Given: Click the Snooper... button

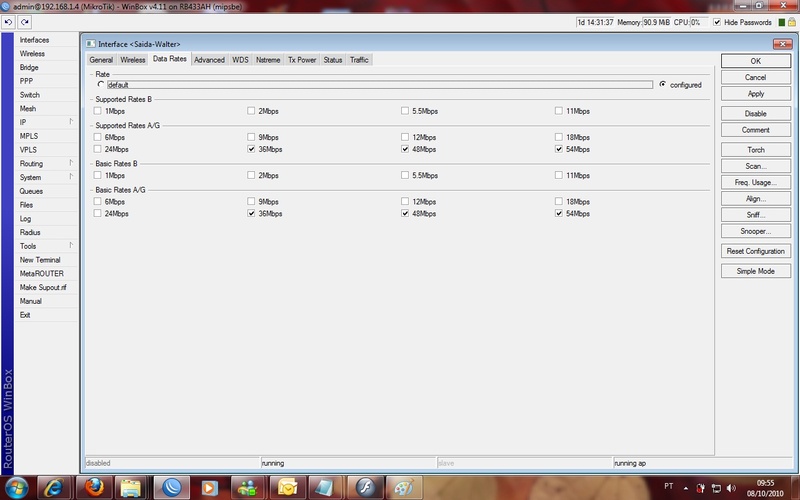Looking at the screenshot, I should pyautogui.click(x=756, y=231).
